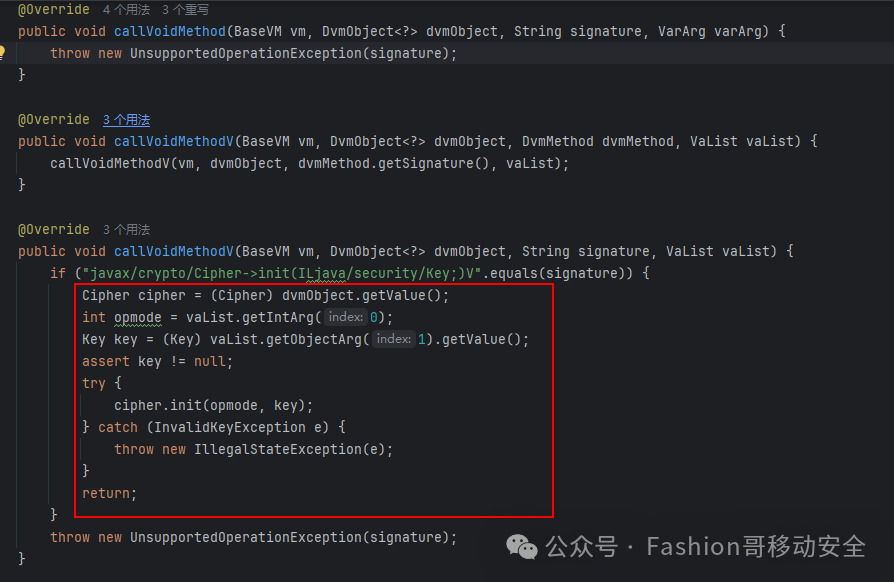This screenshot has height=582, width=894.
Task: Click the '3 个重写' overrides hint
Action: (x=185, y=10)
